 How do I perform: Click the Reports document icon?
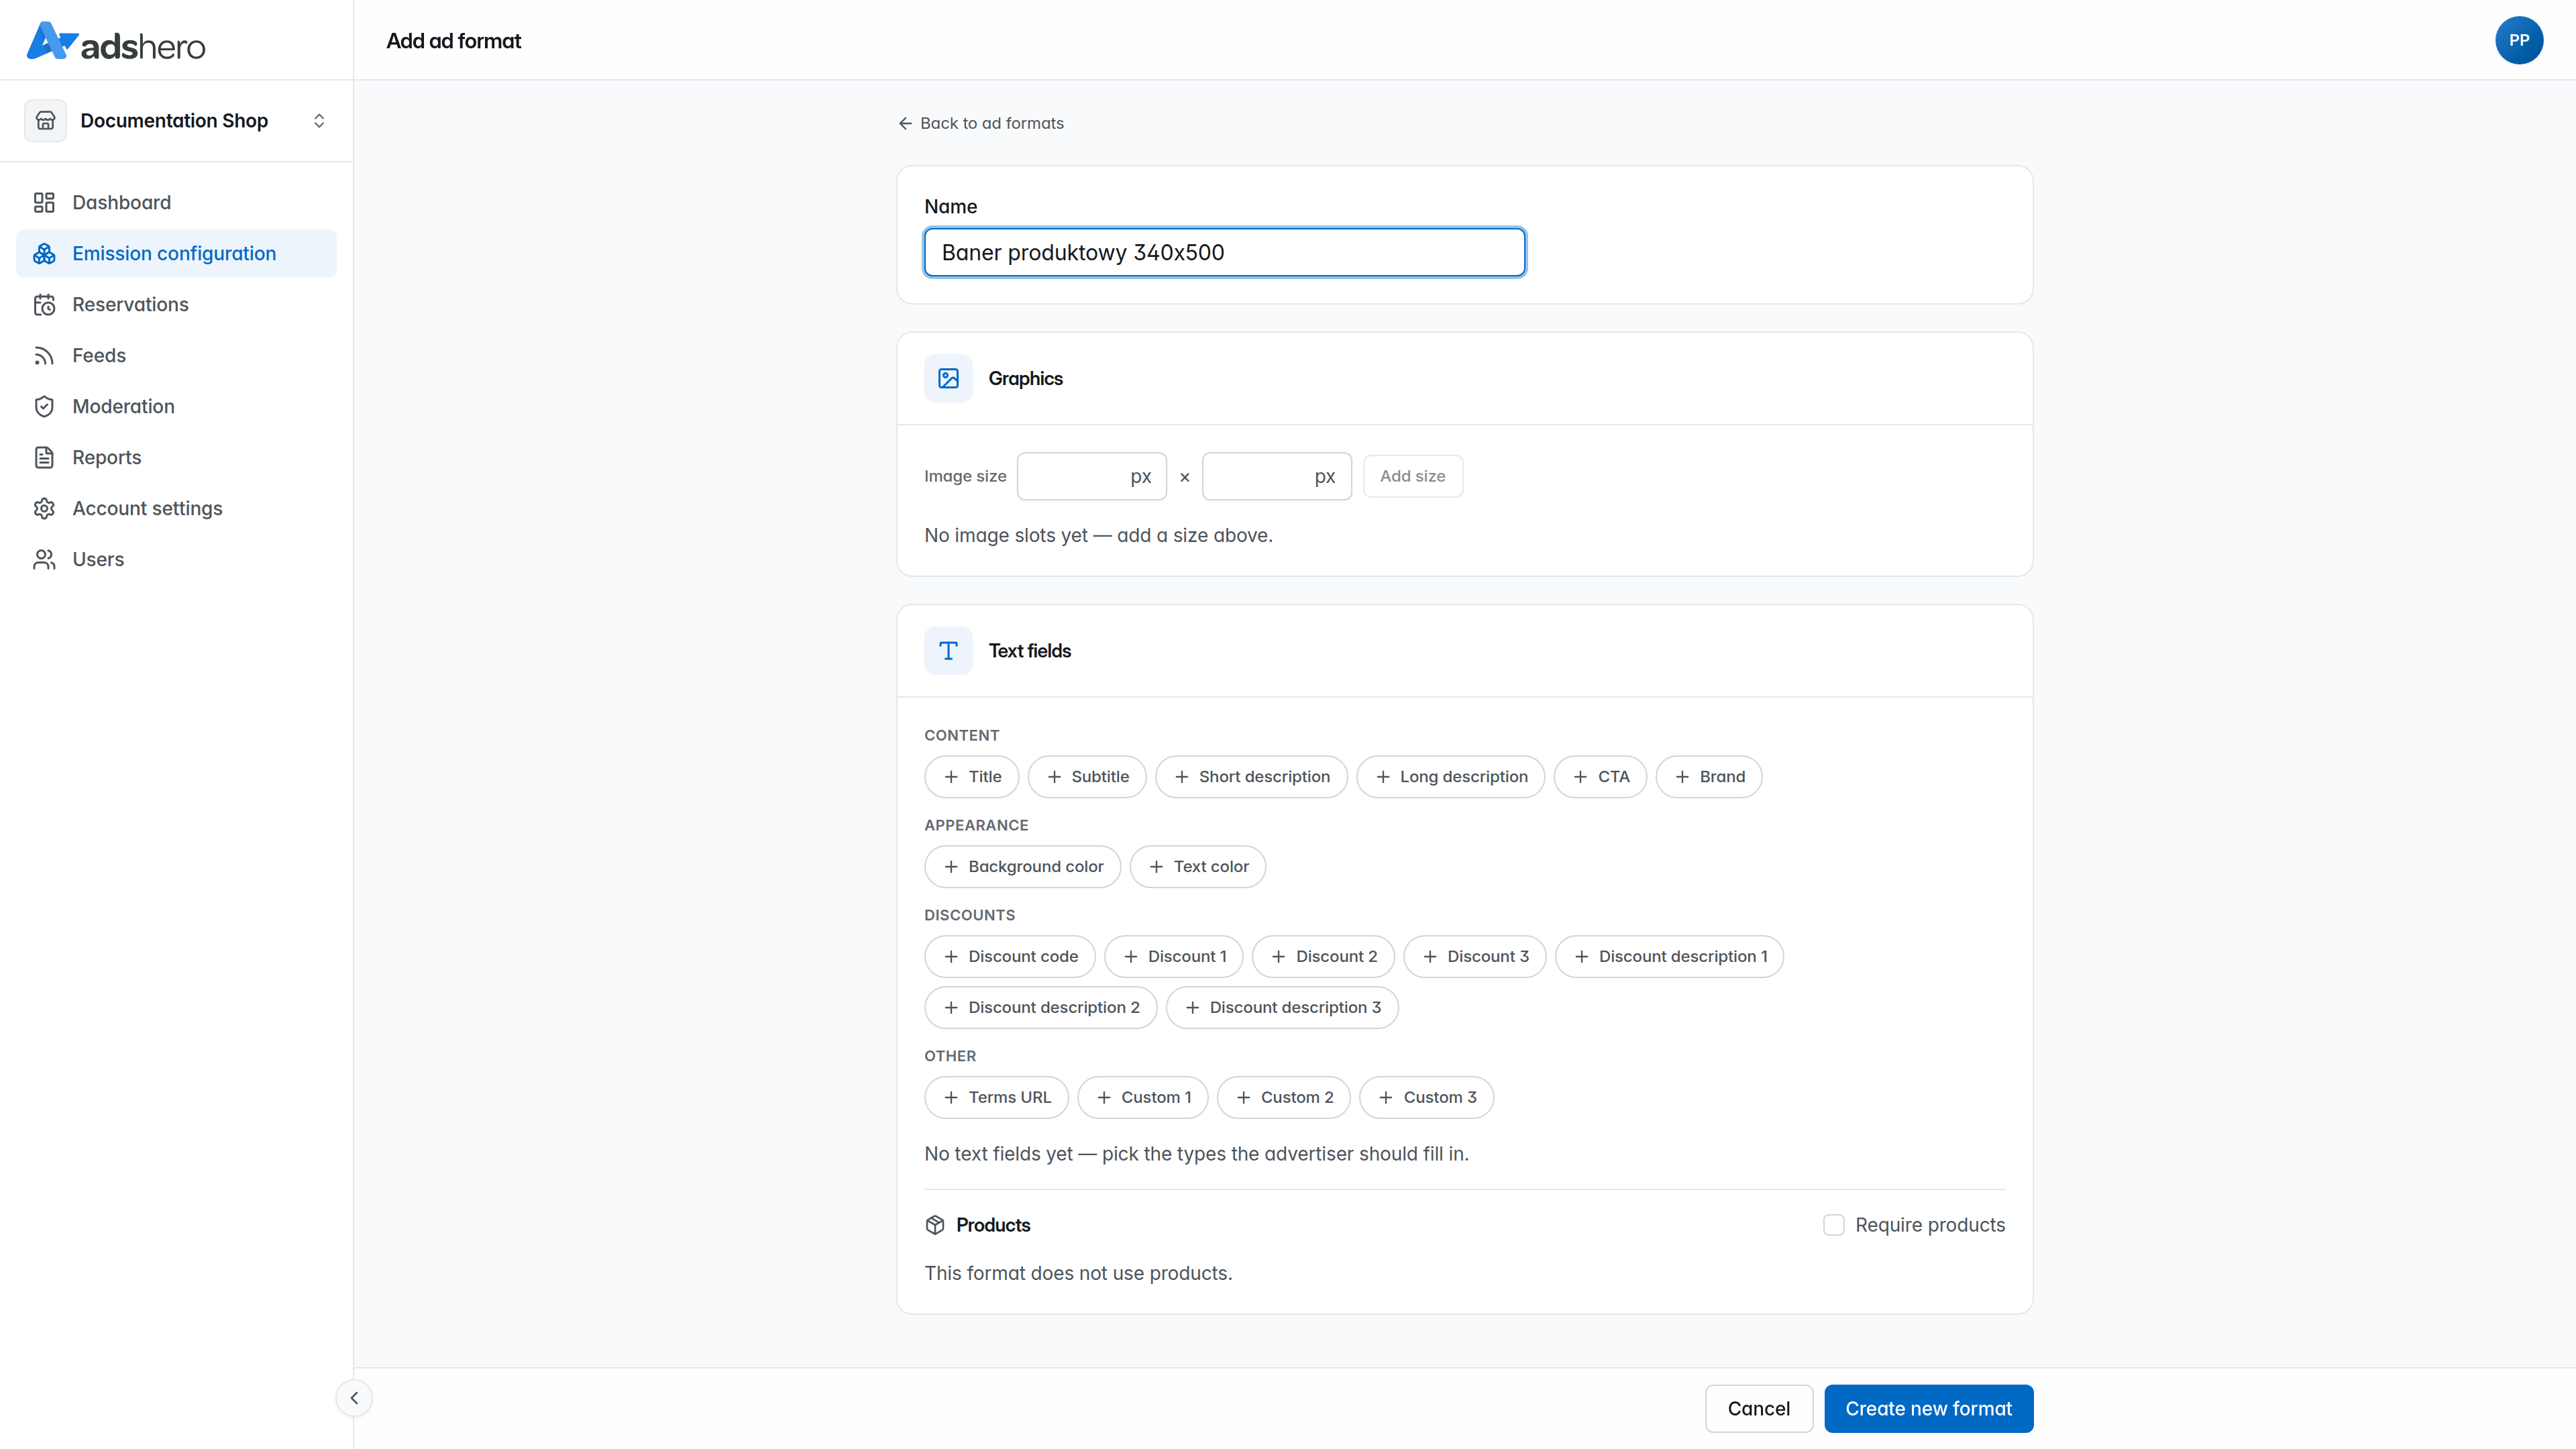pyautogui.click(x=44, y=458)
